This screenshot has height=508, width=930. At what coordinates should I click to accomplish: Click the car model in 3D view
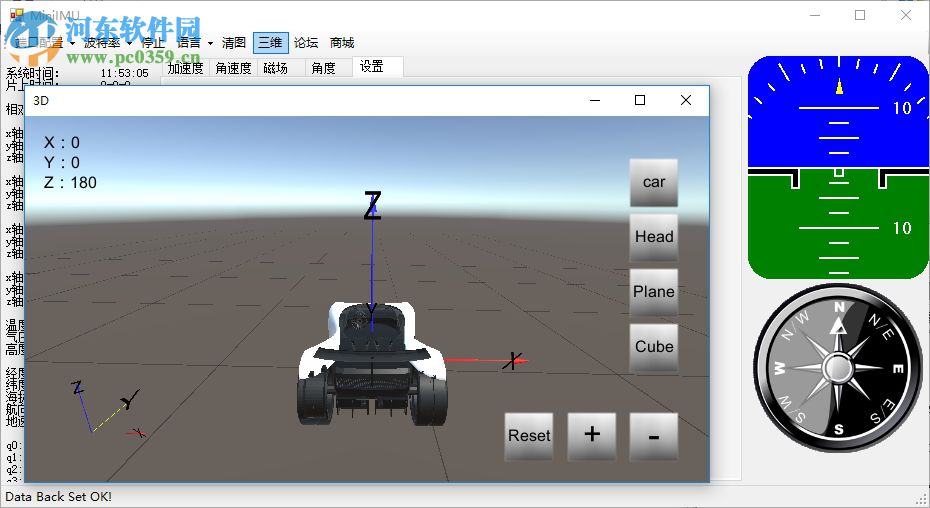(372, 363)
